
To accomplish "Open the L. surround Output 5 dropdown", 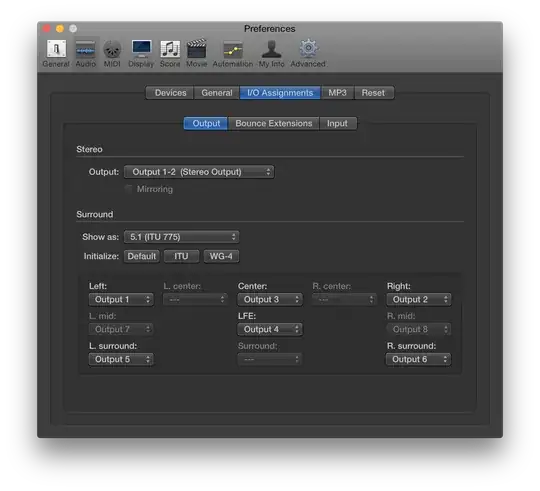I will (x=121, y=359).
